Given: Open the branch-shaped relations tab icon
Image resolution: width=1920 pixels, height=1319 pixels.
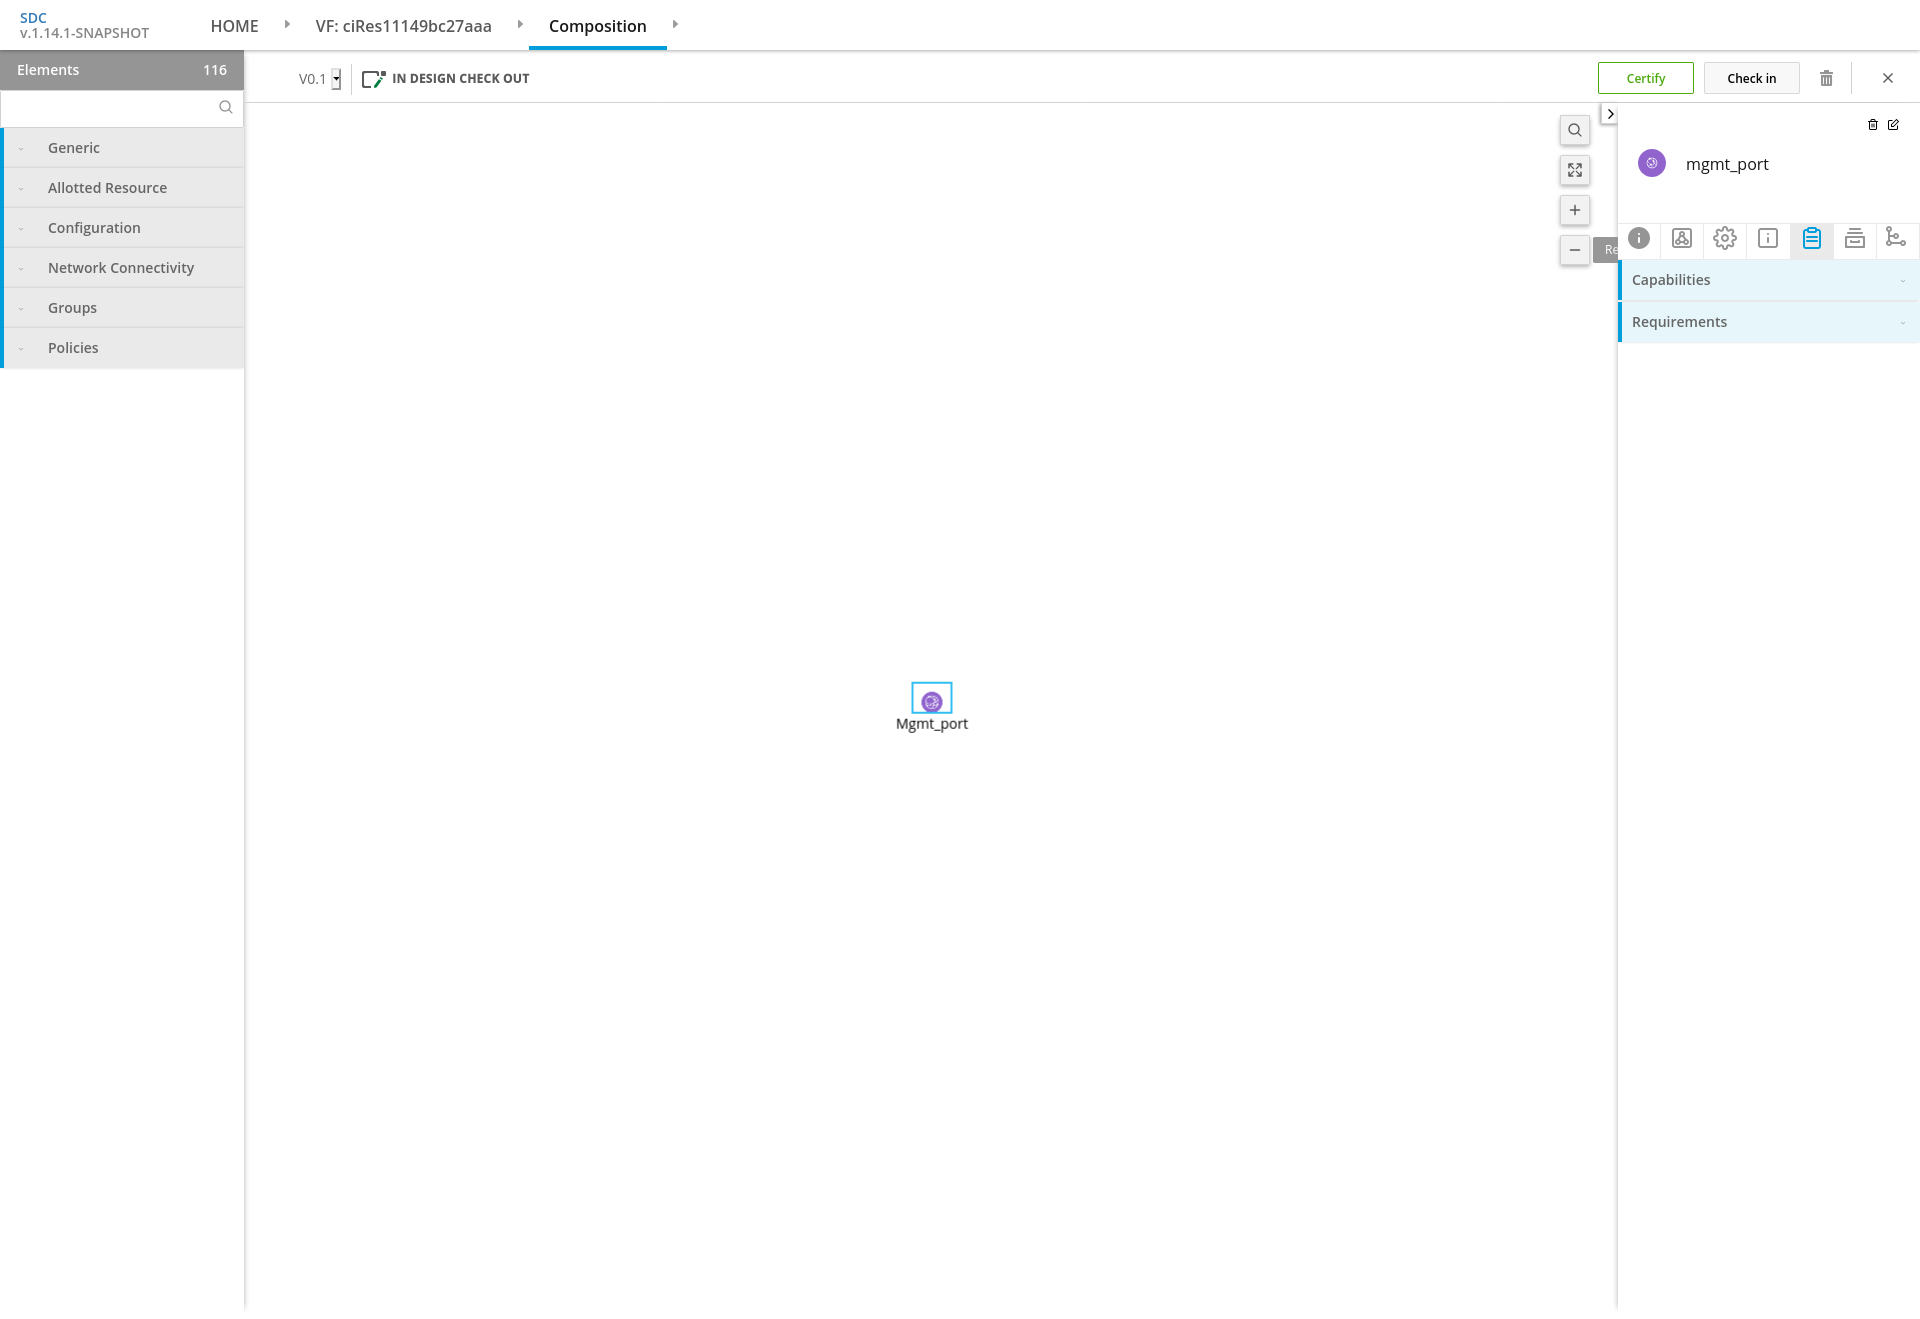Looking at the screenshot, I should point(1895,238).
